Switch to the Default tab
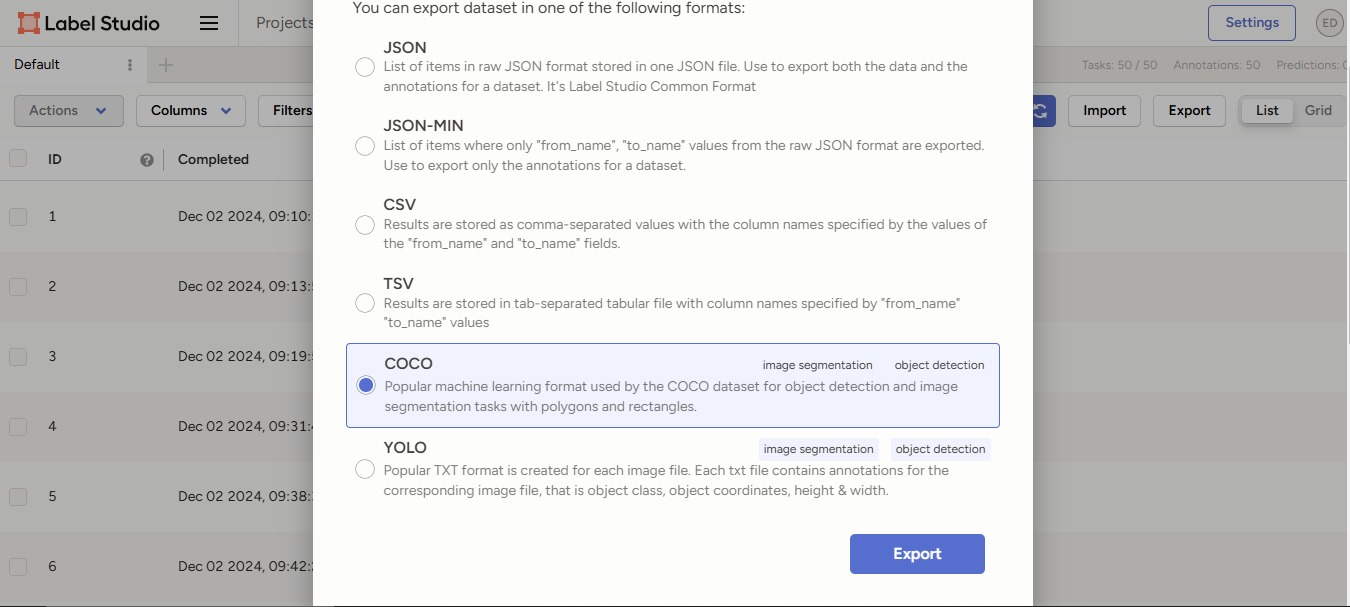 pyautogui.click(x=37, y=65)
